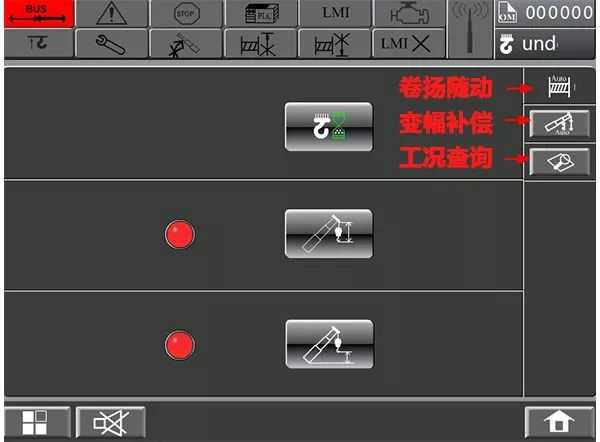The width and height of the screenshot is (600, 442).
Task: Click the engine fault indicator icon
Action: pos(409,13)
